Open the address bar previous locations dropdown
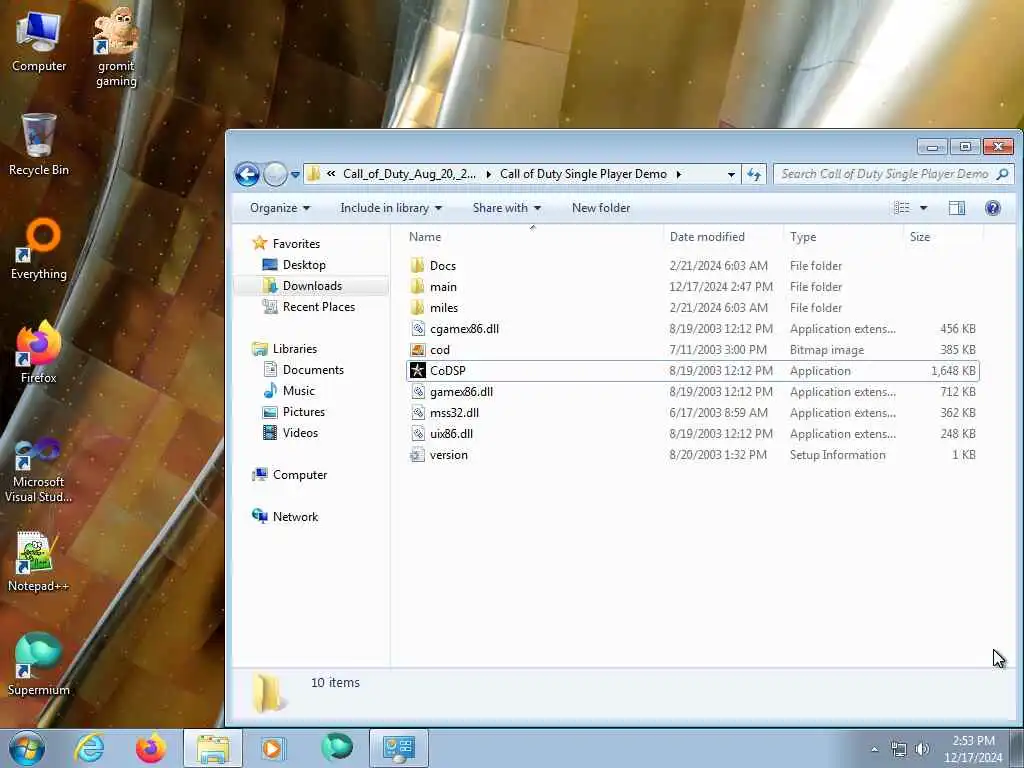The height and width of the screenshot is (768, 1024). 731,174
